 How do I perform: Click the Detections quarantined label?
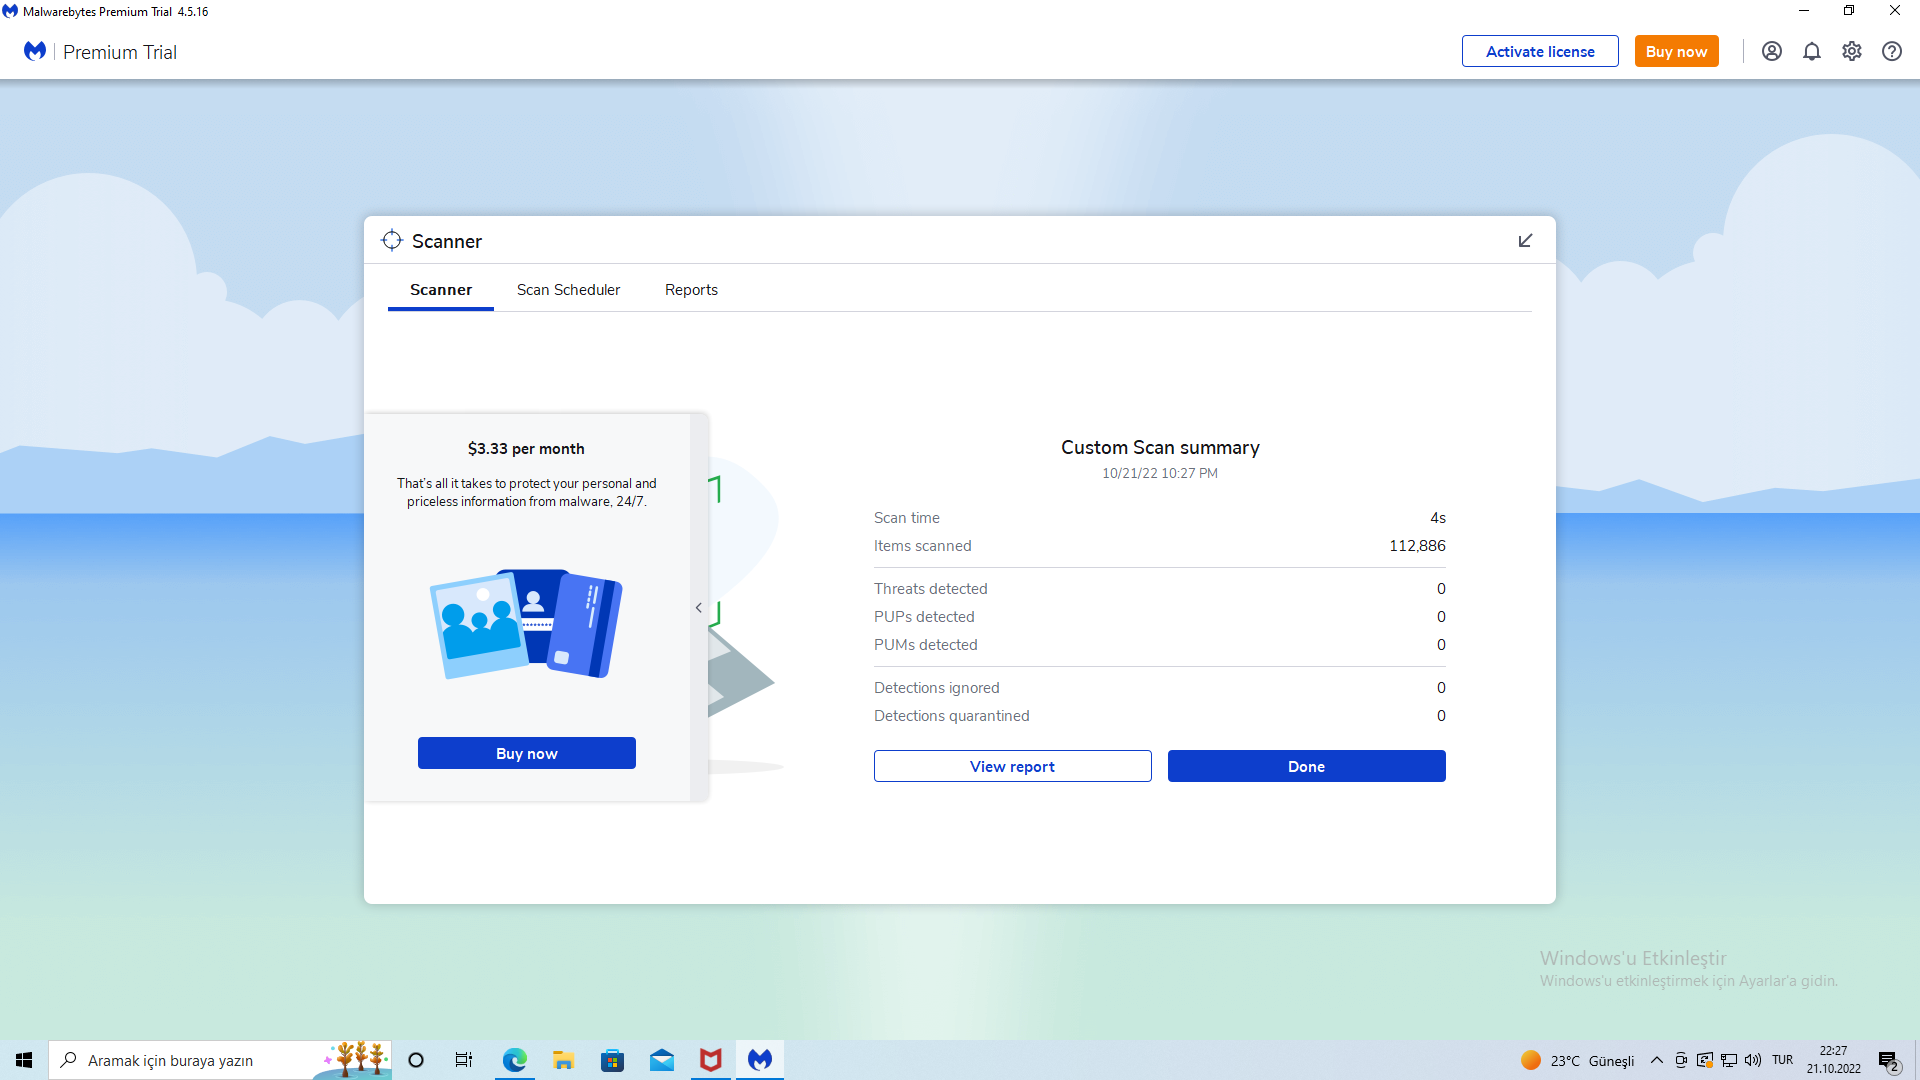tap(951, 716)
